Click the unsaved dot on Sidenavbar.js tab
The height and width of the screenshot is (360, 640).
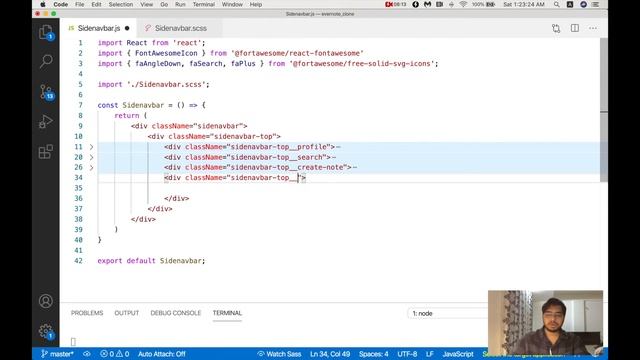127,28
